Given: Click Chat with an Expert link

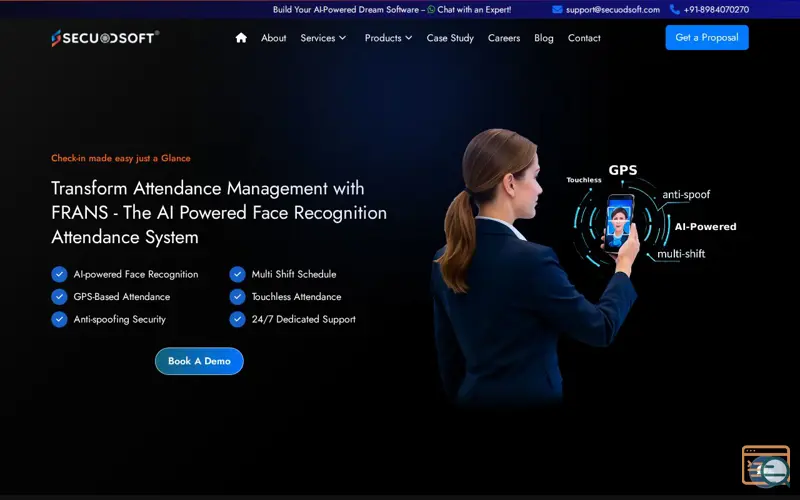Looking at the screenshot, I should (x=474, y=9).
